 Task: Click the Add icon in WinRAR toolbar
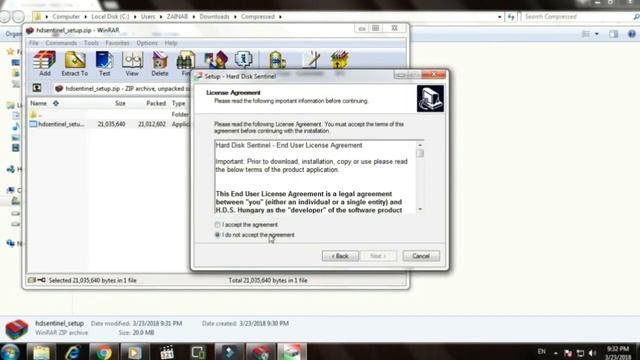[x=44, y=63]
